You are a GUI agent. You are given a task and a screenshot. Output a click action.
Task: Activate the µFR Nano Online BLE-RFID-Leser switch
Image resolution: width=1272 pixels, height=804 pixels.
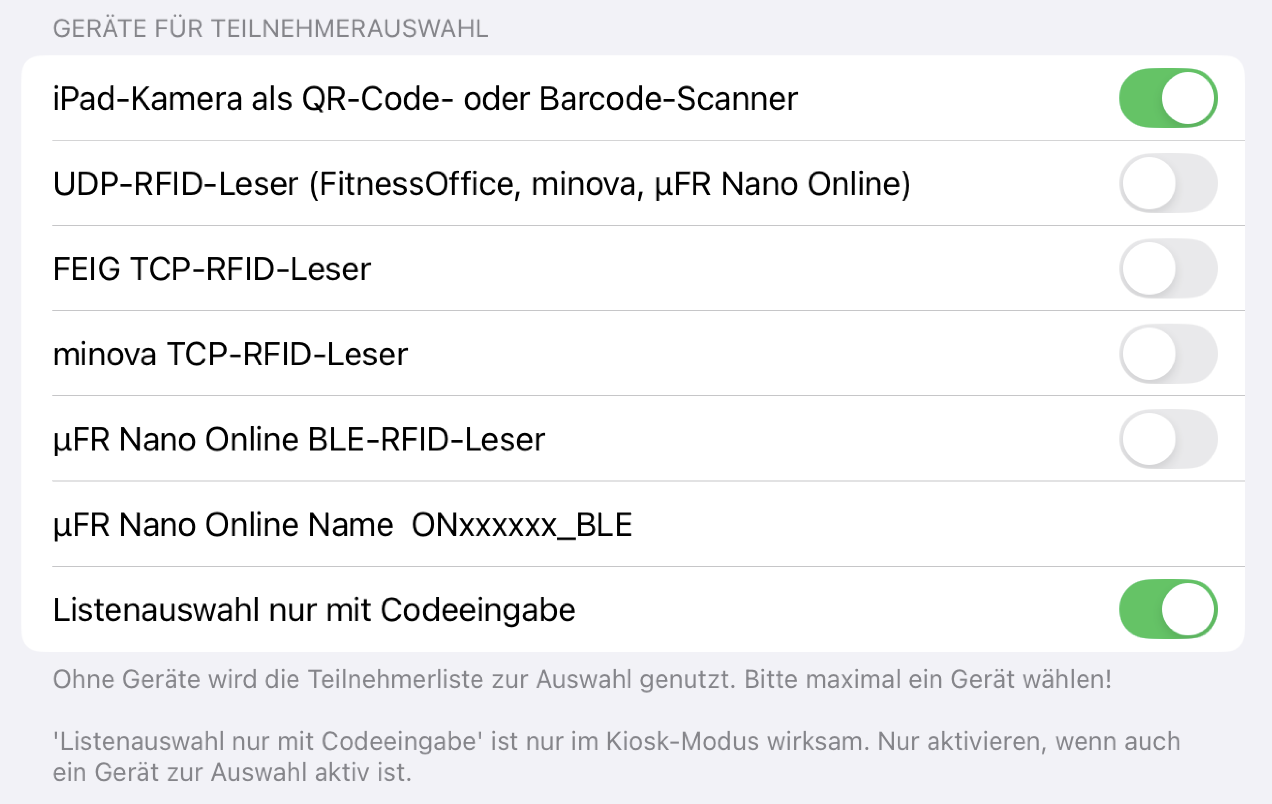pyautogui.click(x=1167, y=439)
